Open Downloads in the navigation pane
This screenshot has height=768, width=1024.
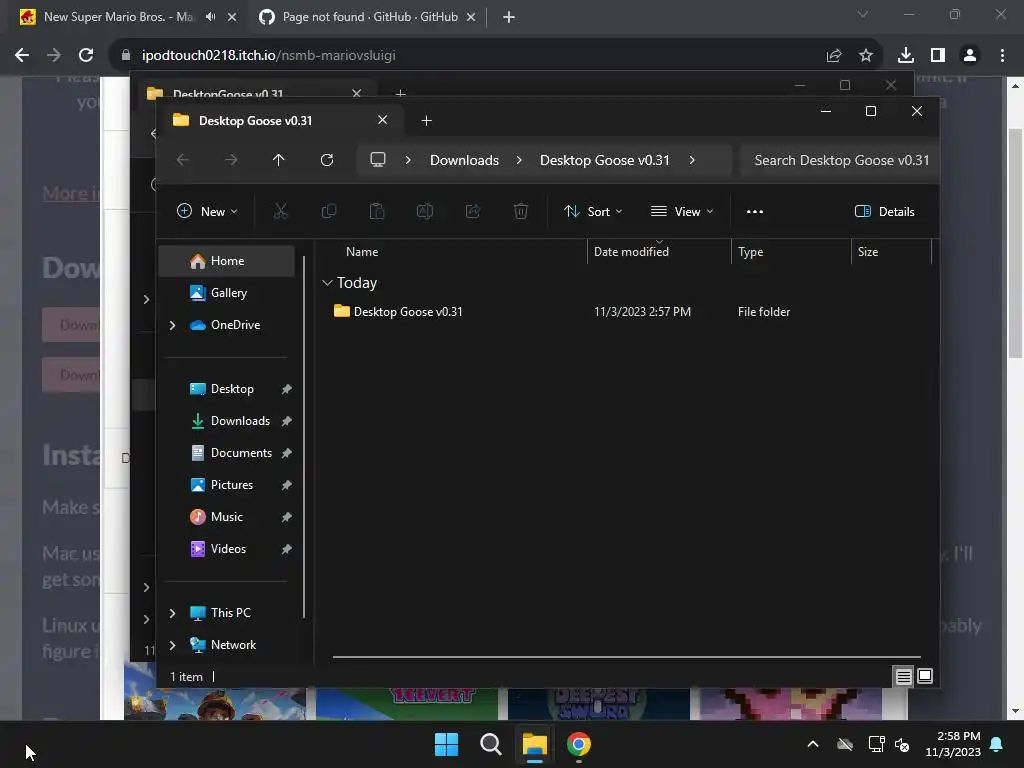coord(227,421)
